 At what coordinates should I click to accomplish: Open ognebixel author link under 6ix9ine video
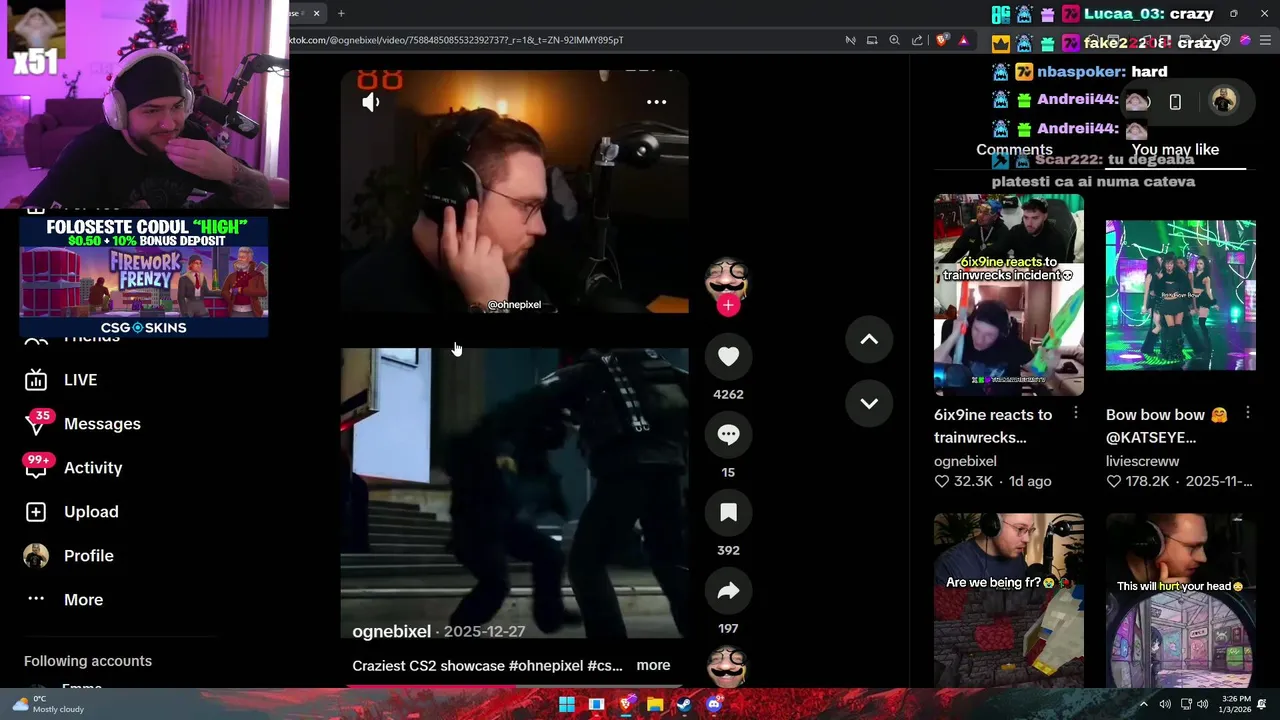[x=965, y=462]
